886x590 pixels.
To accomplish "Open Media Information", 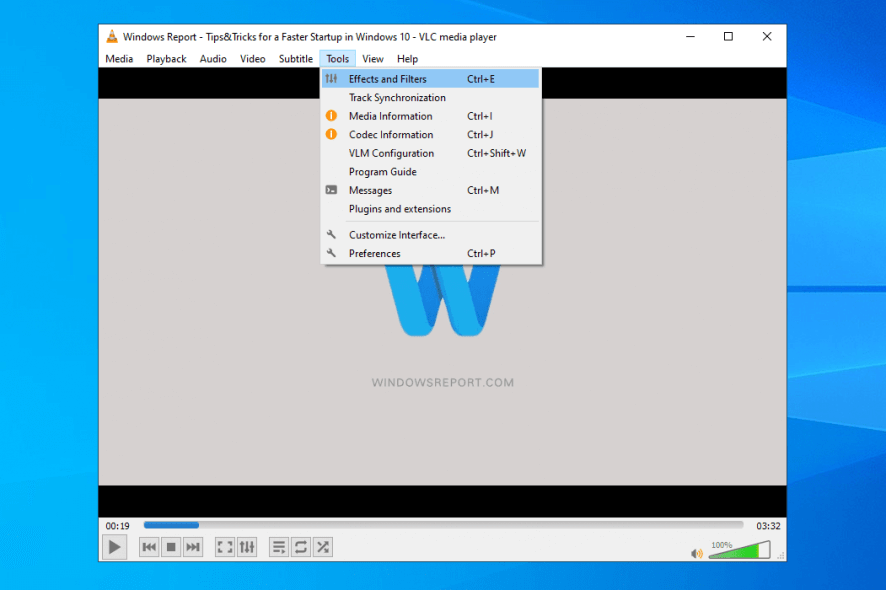I will (431, 116).
